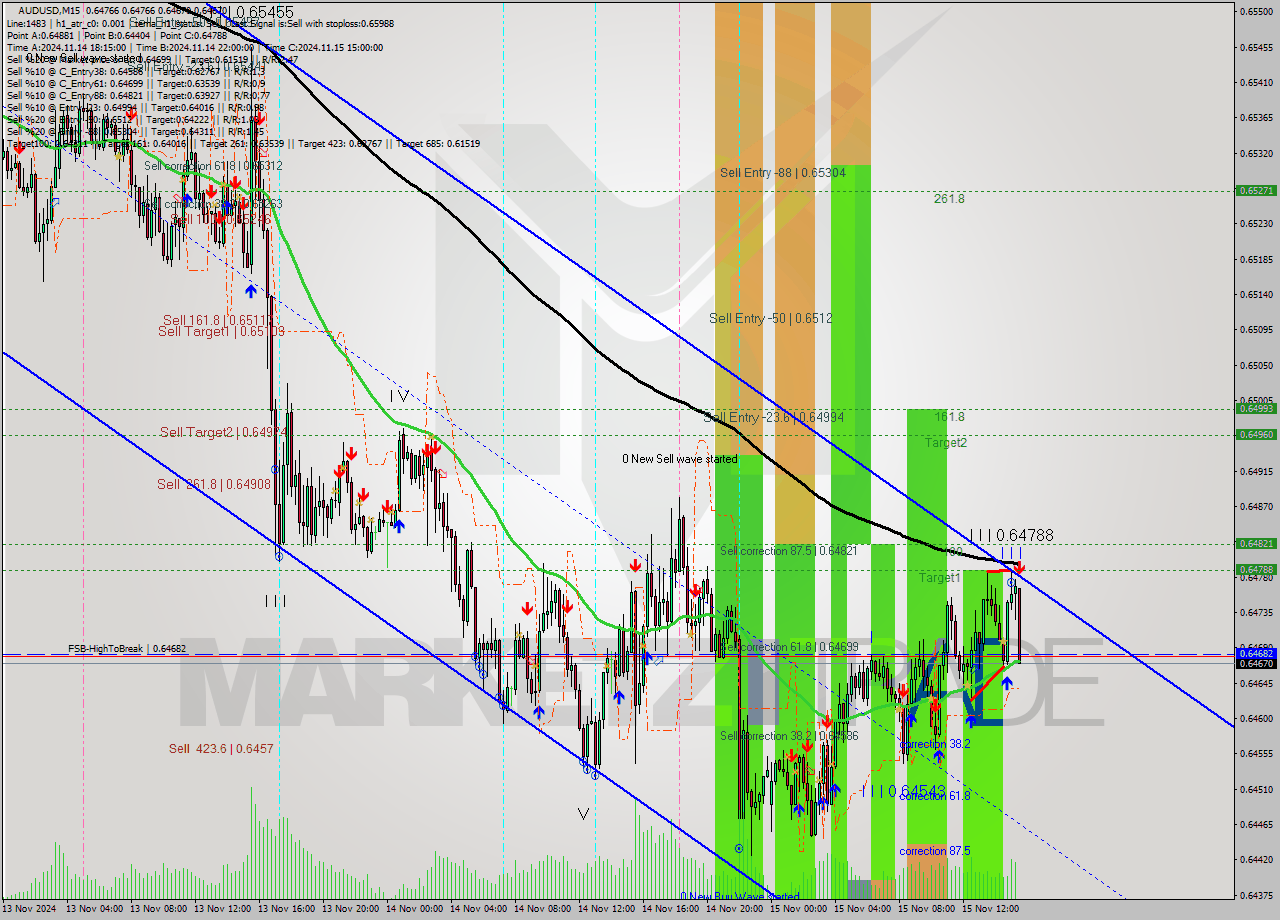Select the green '161.8' Fibonacci label
Viewport: 1280px width, 920px height.
pos(949,417)
